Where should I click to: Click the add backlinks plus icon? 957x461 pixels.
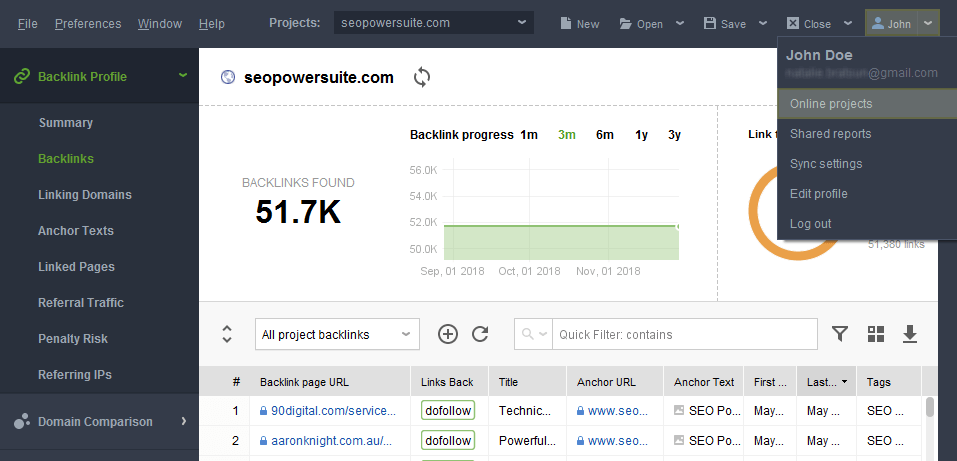coord(448,334)
